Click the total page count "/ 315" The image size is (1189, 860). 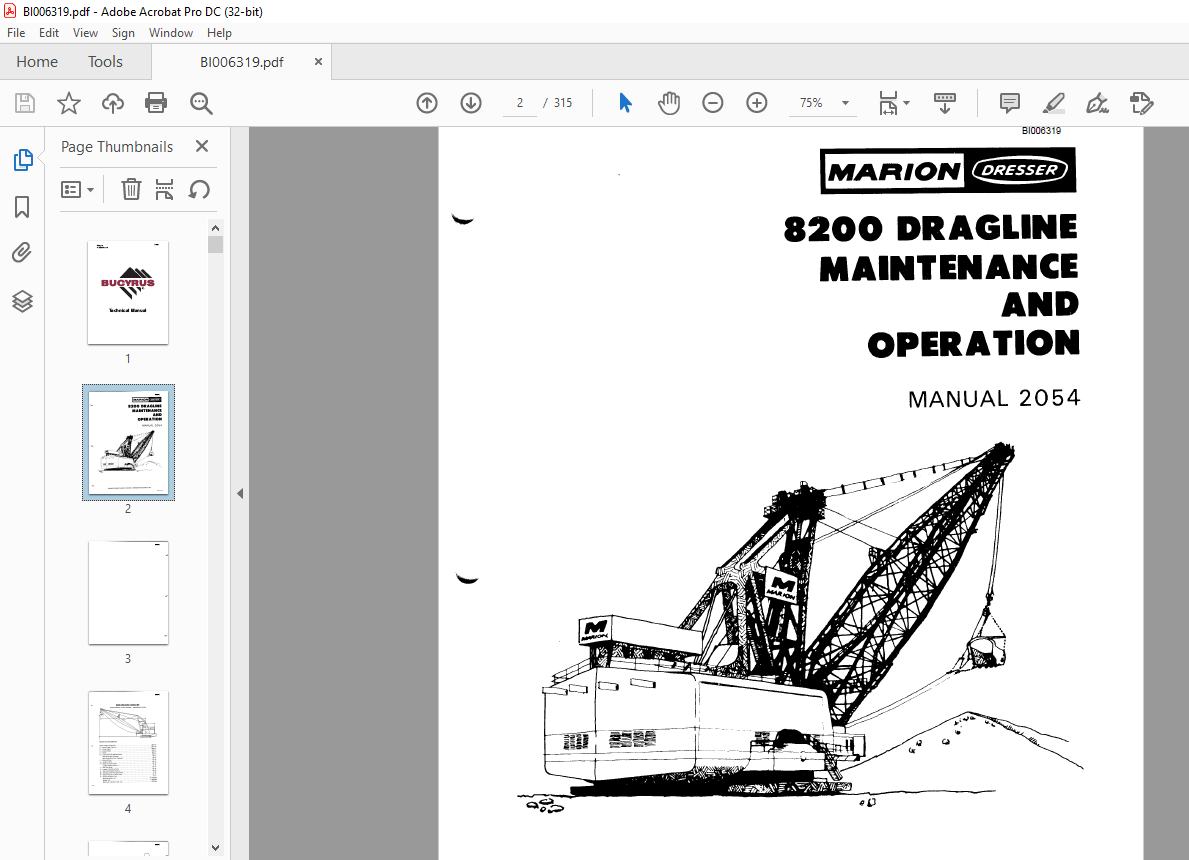tap(558, 103)
